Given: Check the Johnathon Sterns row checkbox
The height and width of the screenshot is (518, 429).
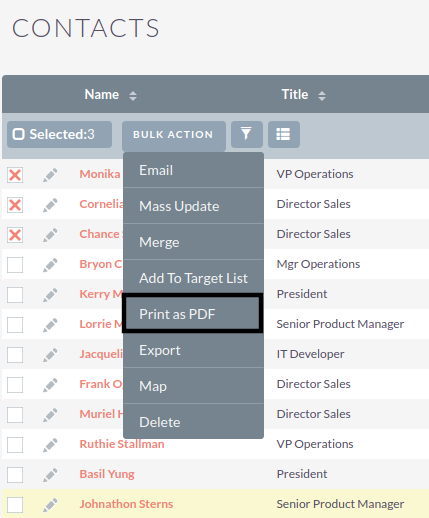Looking at the screenshot, I should click(x=15, y=505).
